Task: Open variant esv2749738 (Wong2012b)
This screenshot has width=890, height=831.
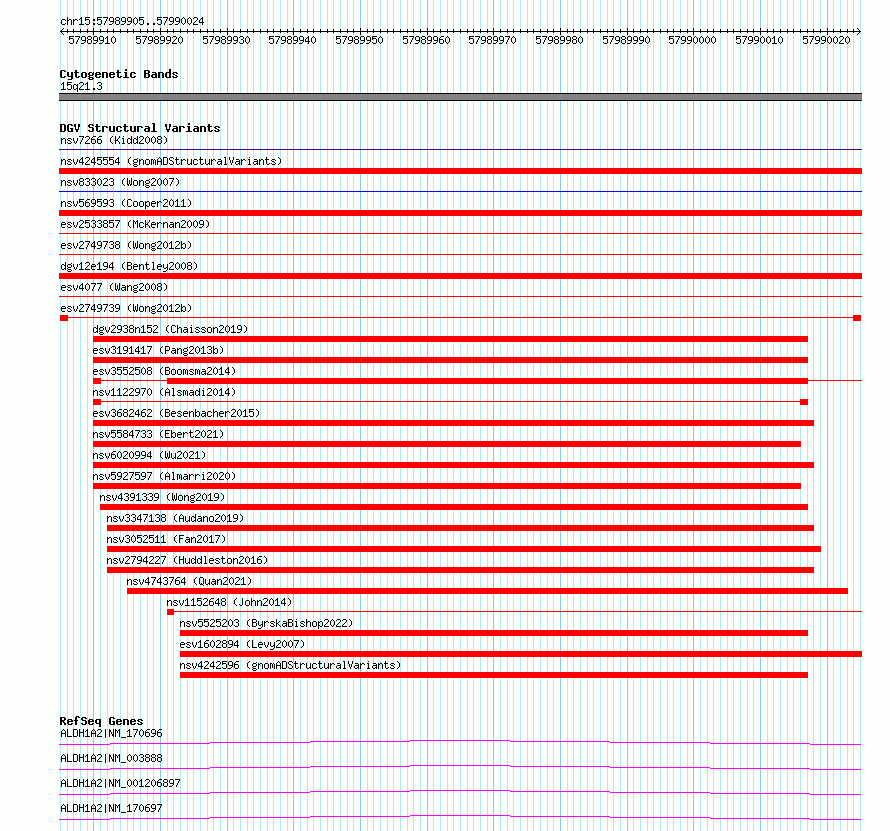Action: 126,245
